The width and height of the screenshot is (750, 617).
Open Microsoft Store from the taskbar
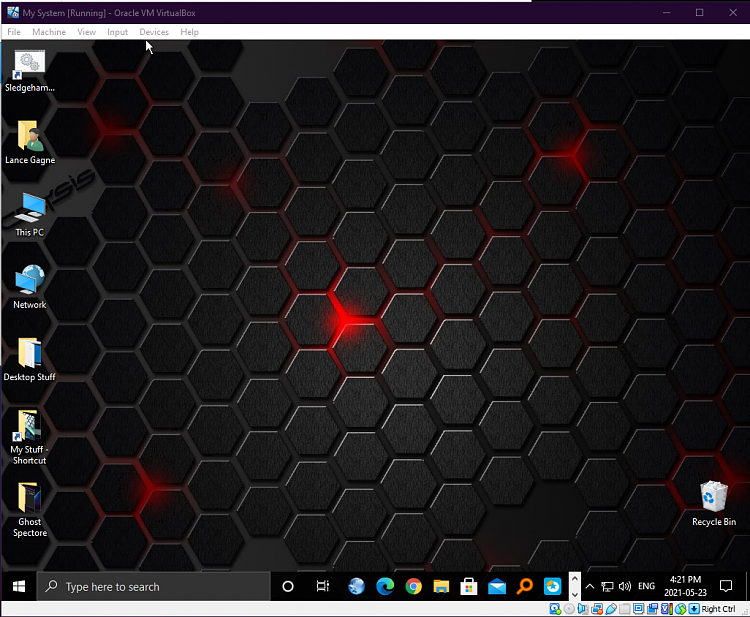(x=469, y=586)
